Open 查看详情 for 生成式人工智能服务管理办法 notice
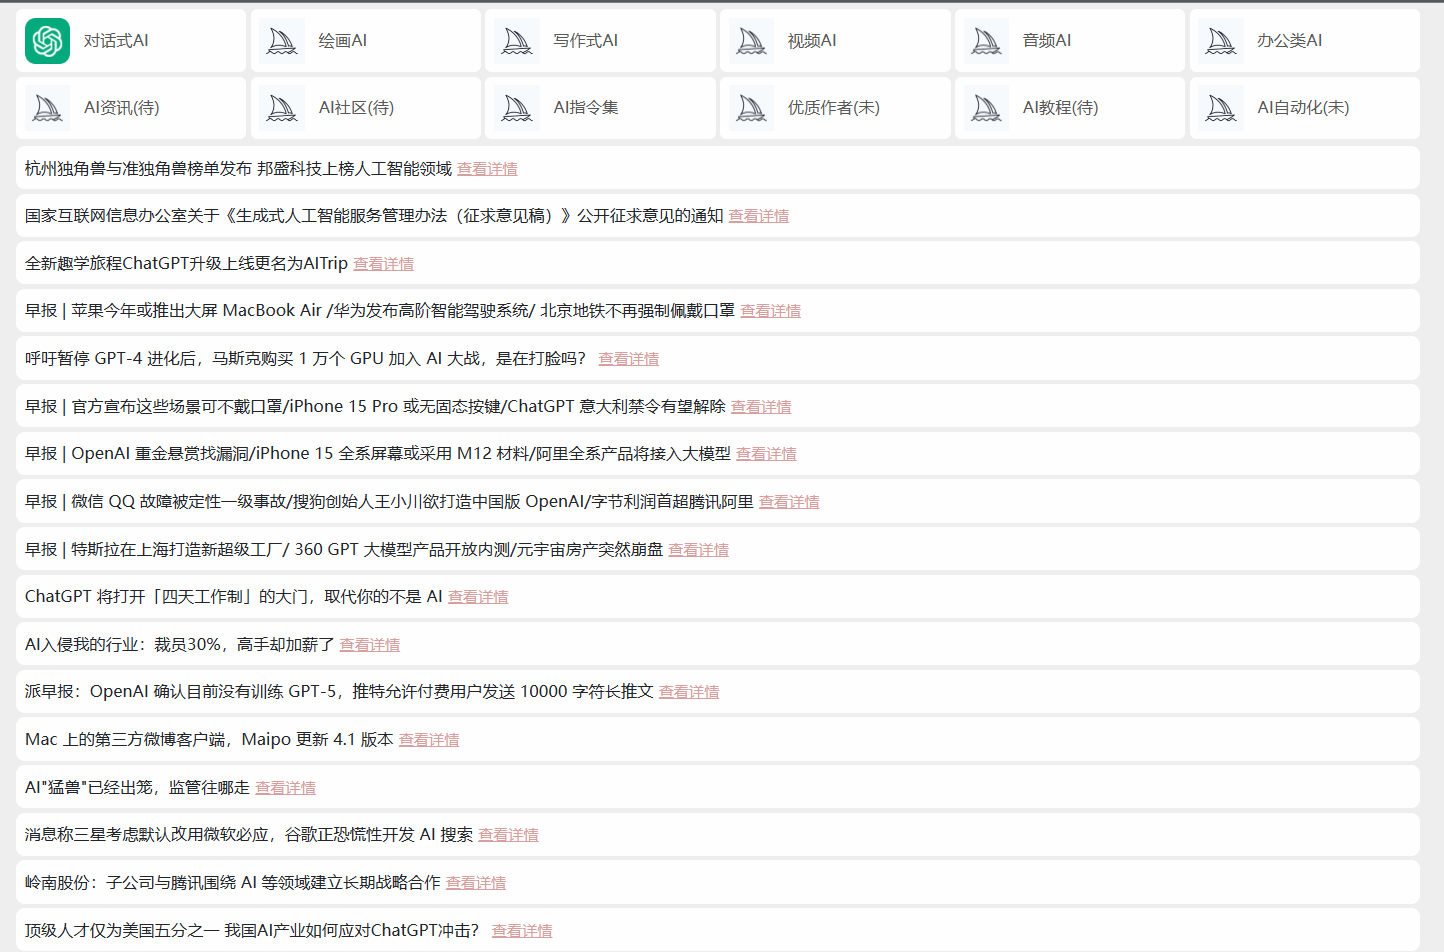 pos(758,216)
